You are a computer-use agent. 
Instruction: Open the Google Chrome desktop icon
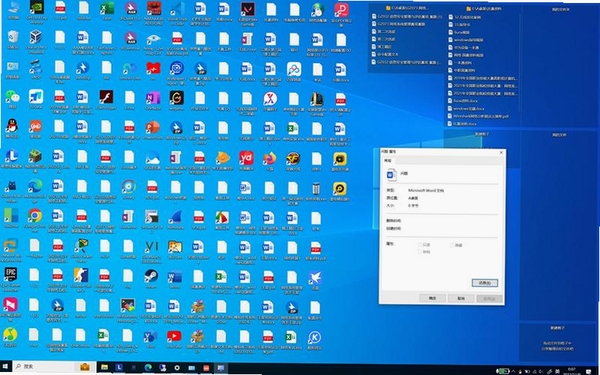[35, 217]
